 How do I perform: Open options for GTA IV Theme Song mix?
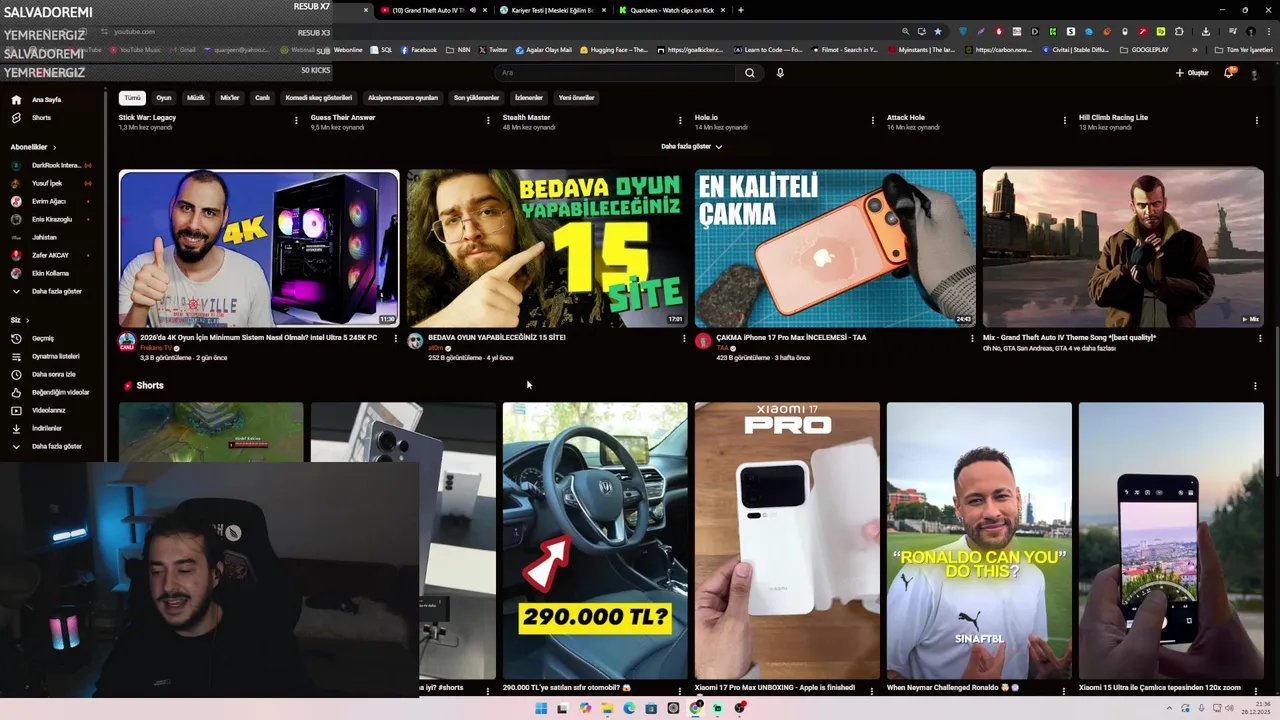(1260, 338)
